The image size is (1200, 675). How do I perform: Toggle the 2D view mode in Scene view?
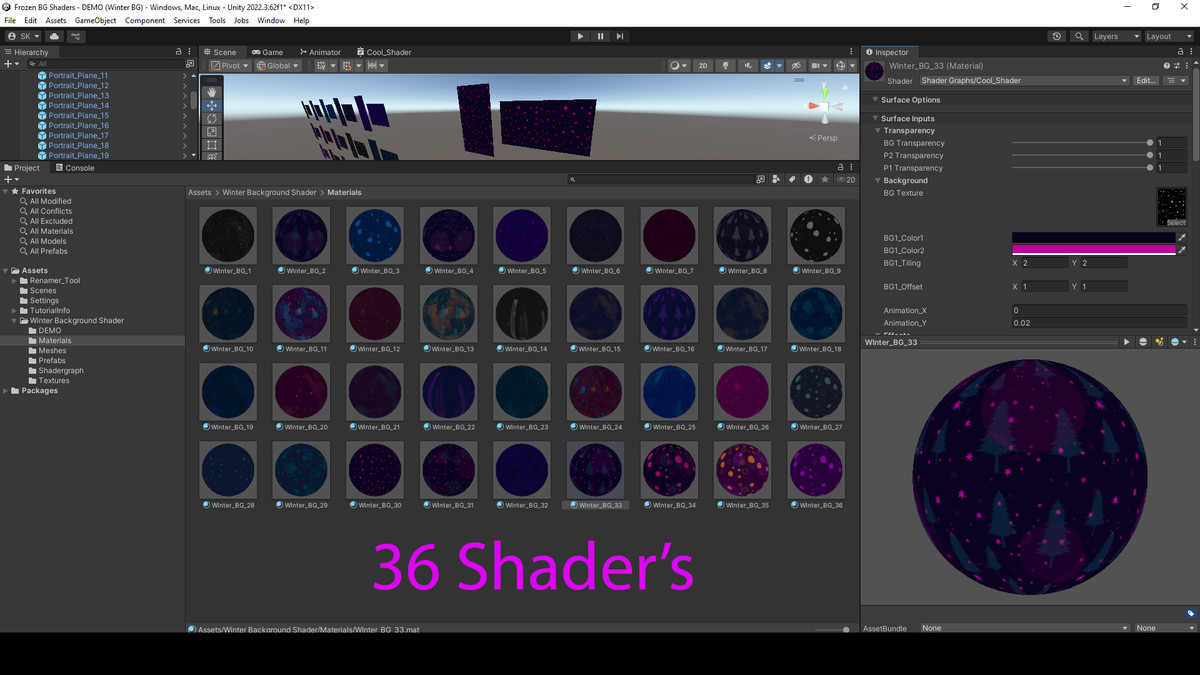tap(703, 65)
